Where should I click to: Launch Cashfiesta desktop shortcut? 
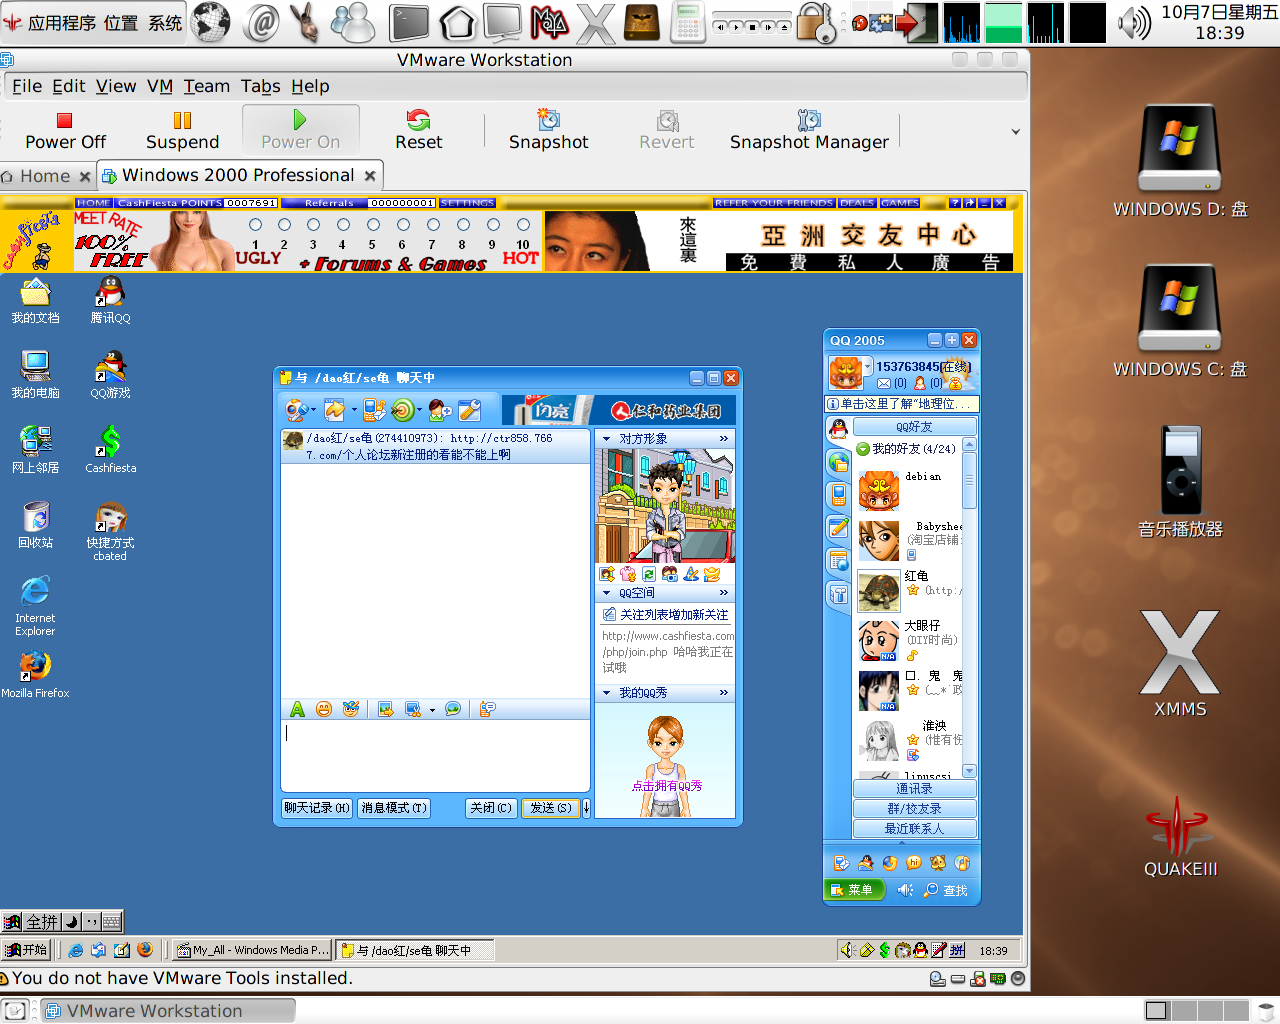(110, 449)
